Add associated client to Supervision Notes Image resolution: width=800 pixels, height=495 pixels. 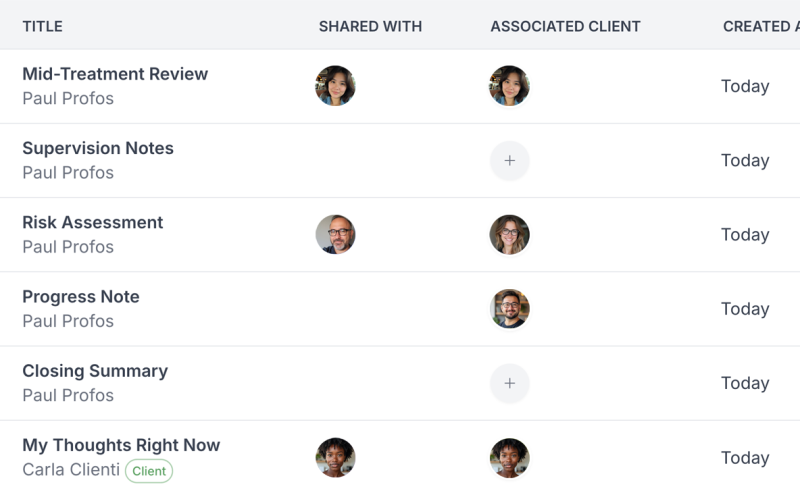point(509,160)
